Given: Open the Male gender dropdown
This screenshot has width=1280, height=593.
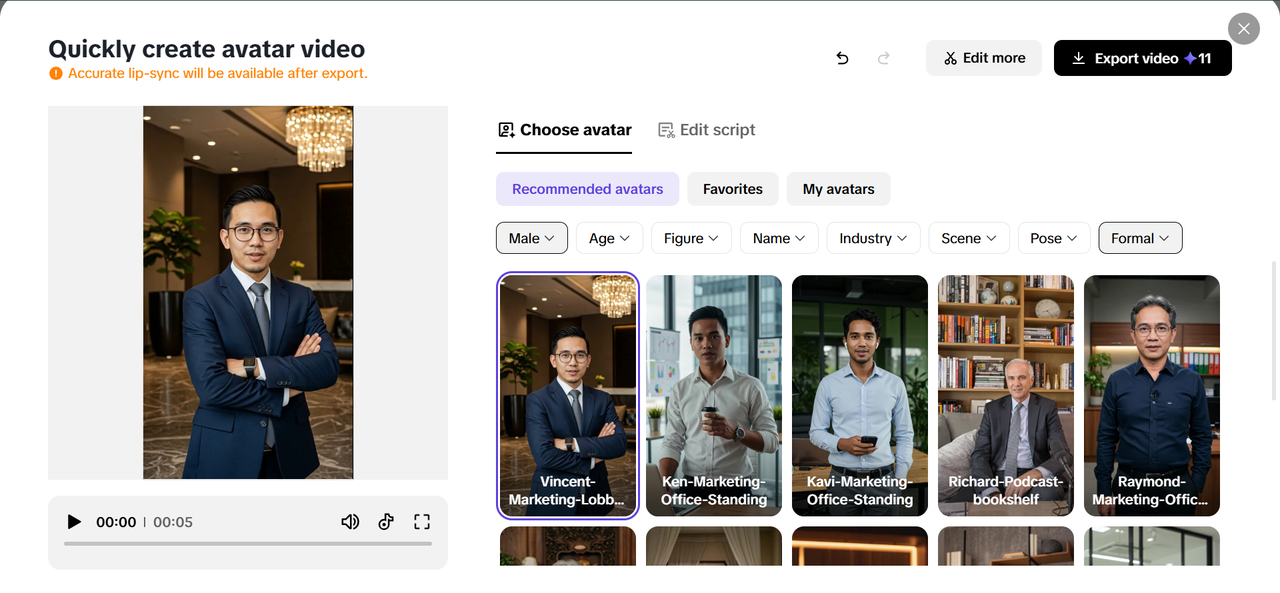Looking at the screenshot, I should coord(532,238).
